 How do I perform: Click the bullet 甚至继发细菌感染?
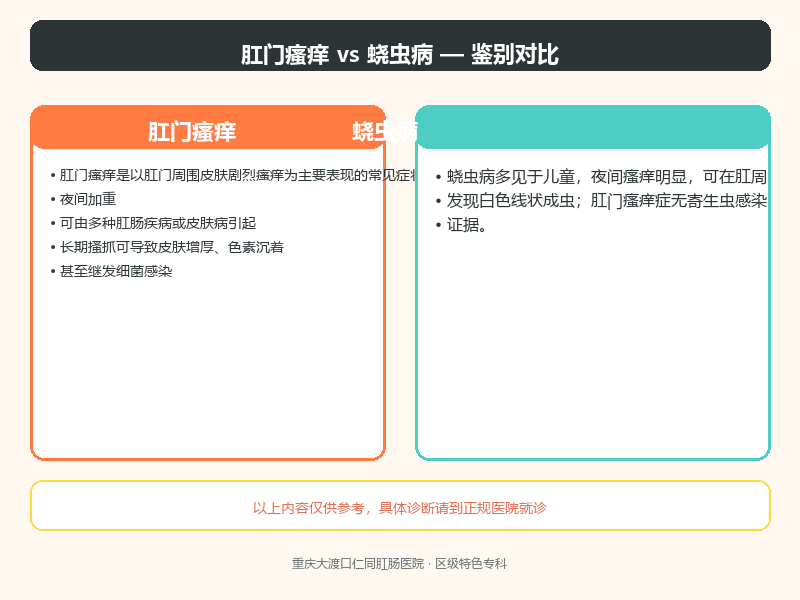pos(111,271)
